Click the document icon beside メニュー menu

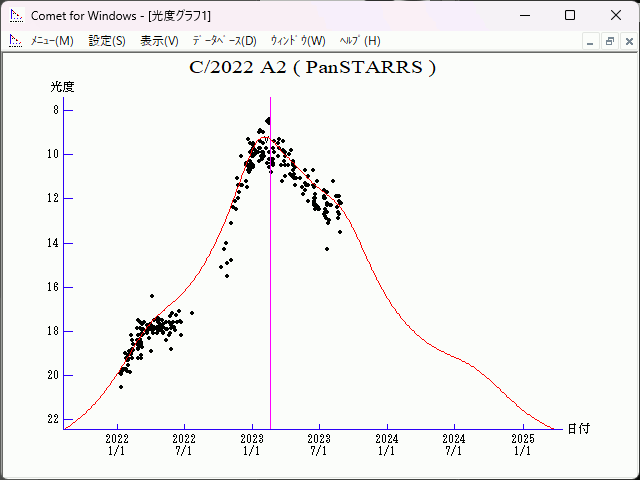click(x=16, y=41)
